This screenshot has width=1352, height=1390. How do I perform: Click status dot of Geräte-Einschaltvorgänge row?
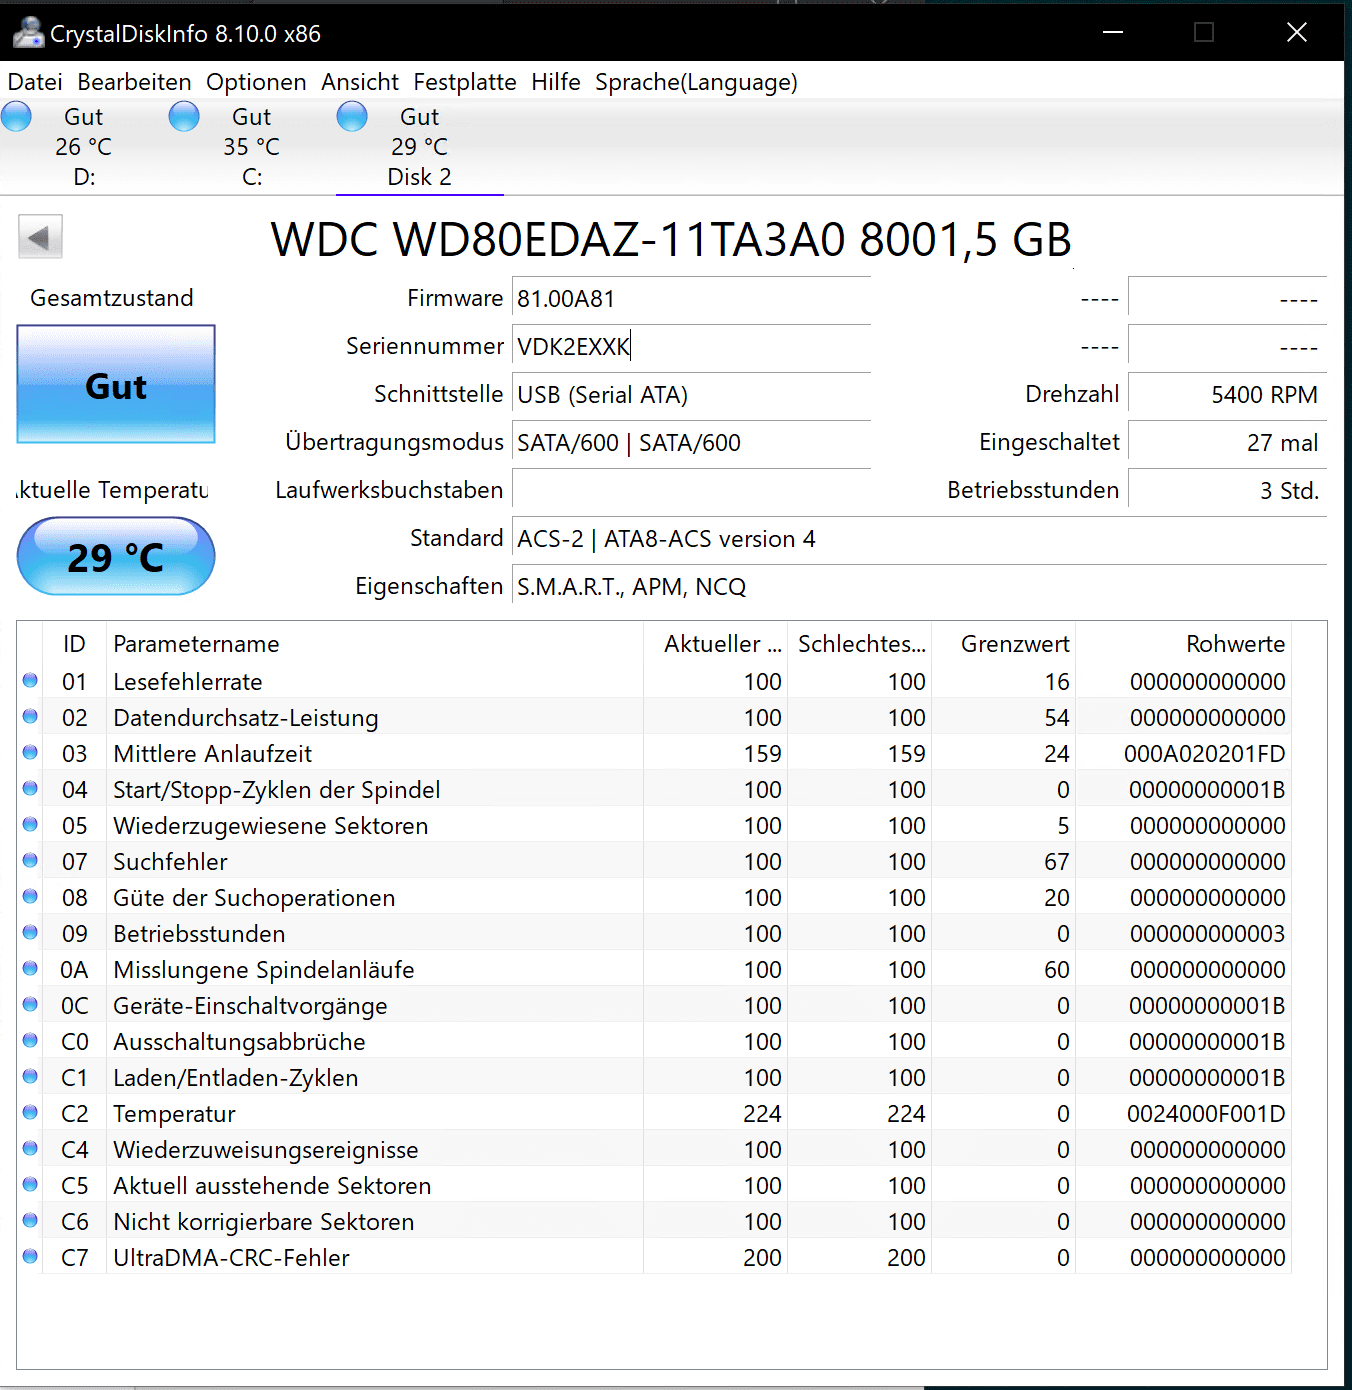pyautogui.click(x=30, y=1005)
